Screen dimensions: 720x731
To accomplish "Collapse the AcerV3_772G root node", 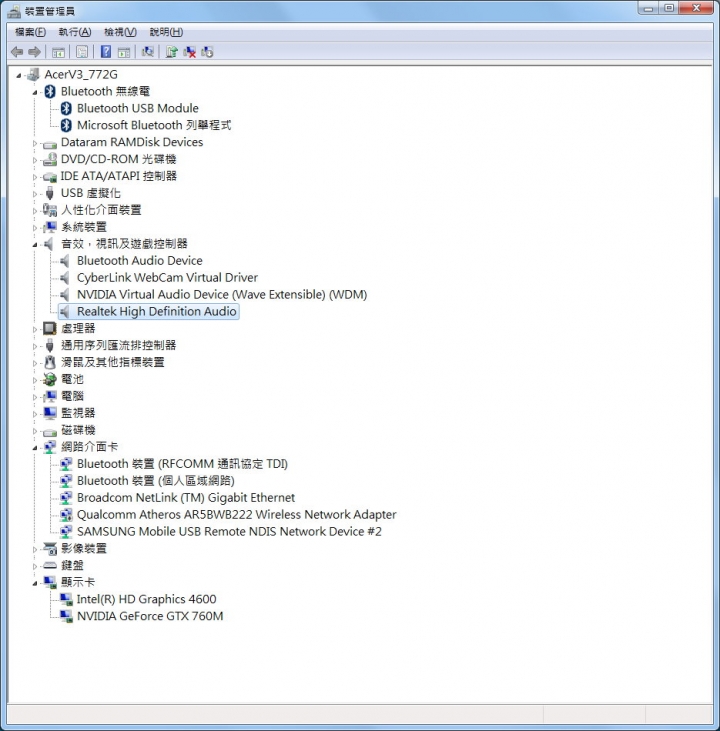I will click(x=19, y=75).
